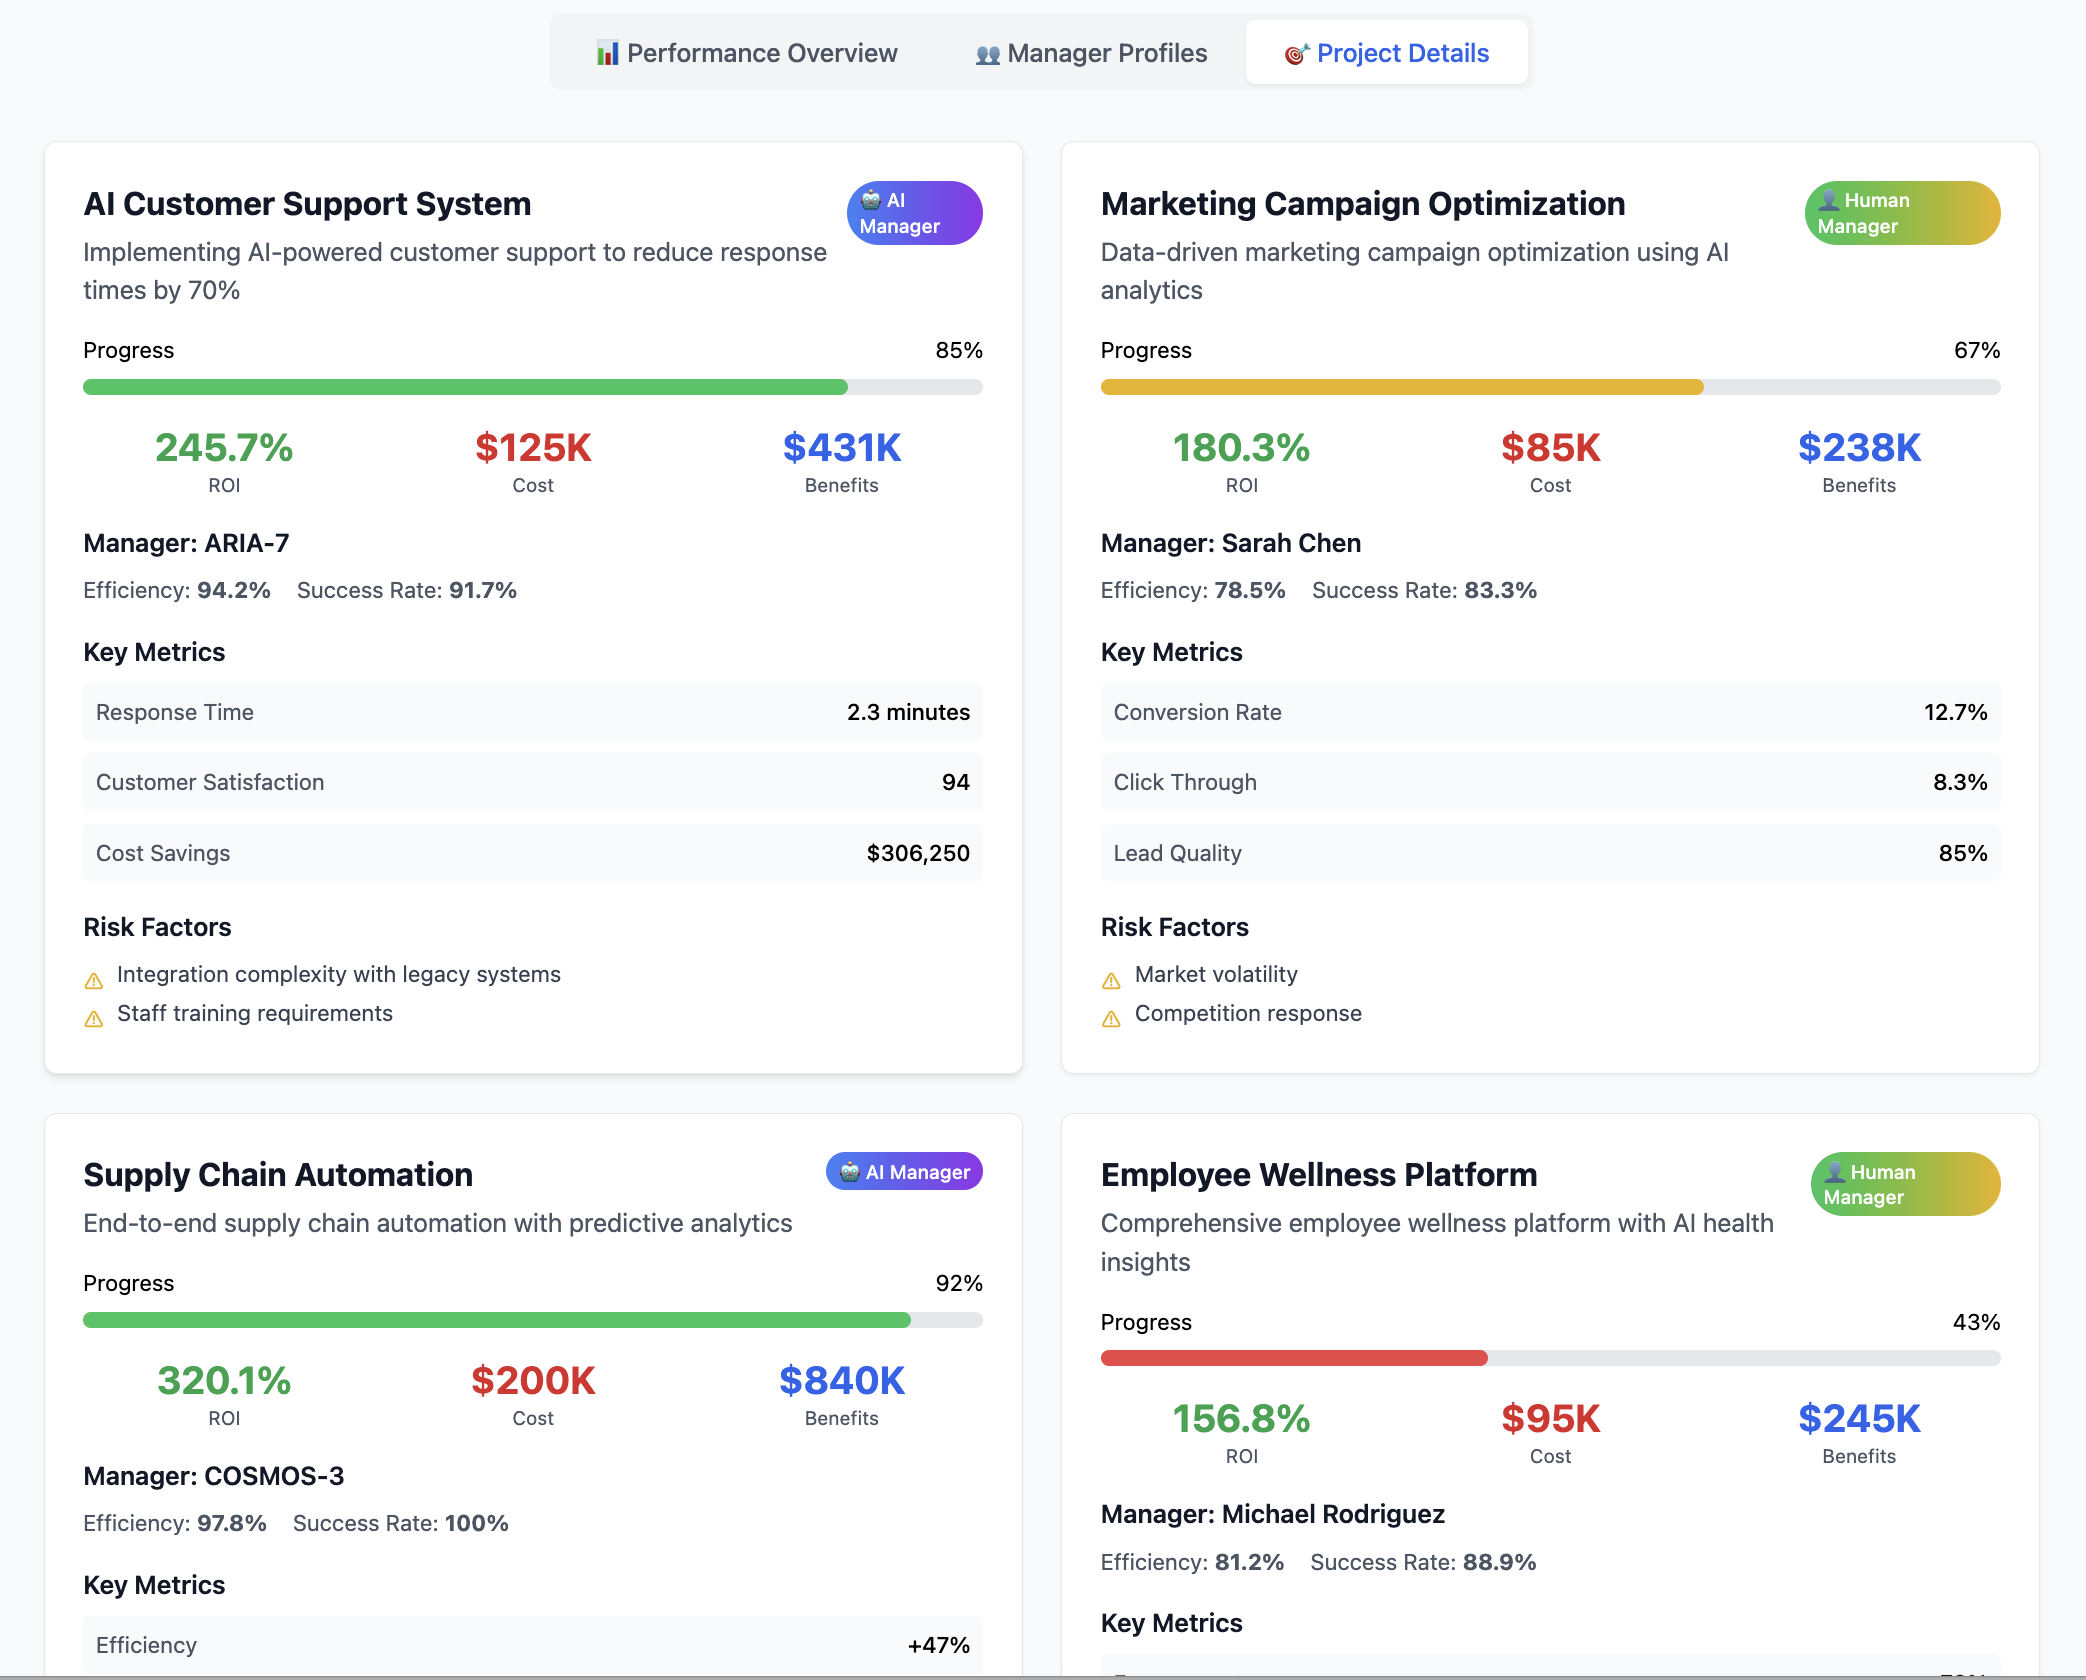Click the warning icon beside Competition response
This screenshot has width=2086, height=1680.
[1111, 1019]
